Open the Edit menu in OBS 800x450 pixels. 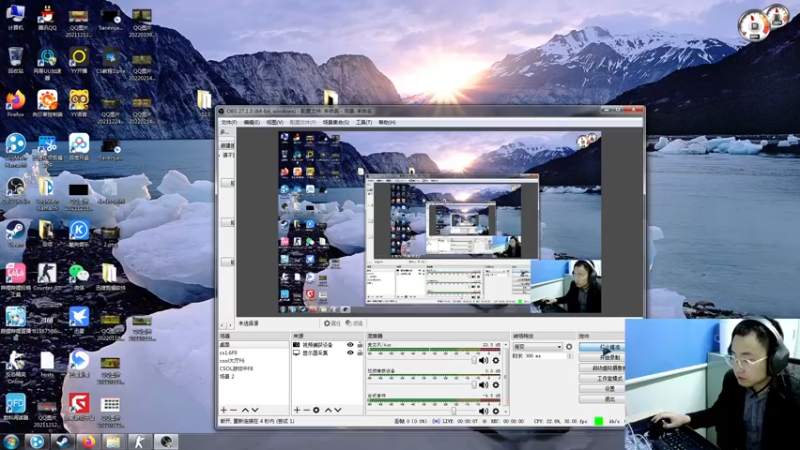tap(252, 122)
